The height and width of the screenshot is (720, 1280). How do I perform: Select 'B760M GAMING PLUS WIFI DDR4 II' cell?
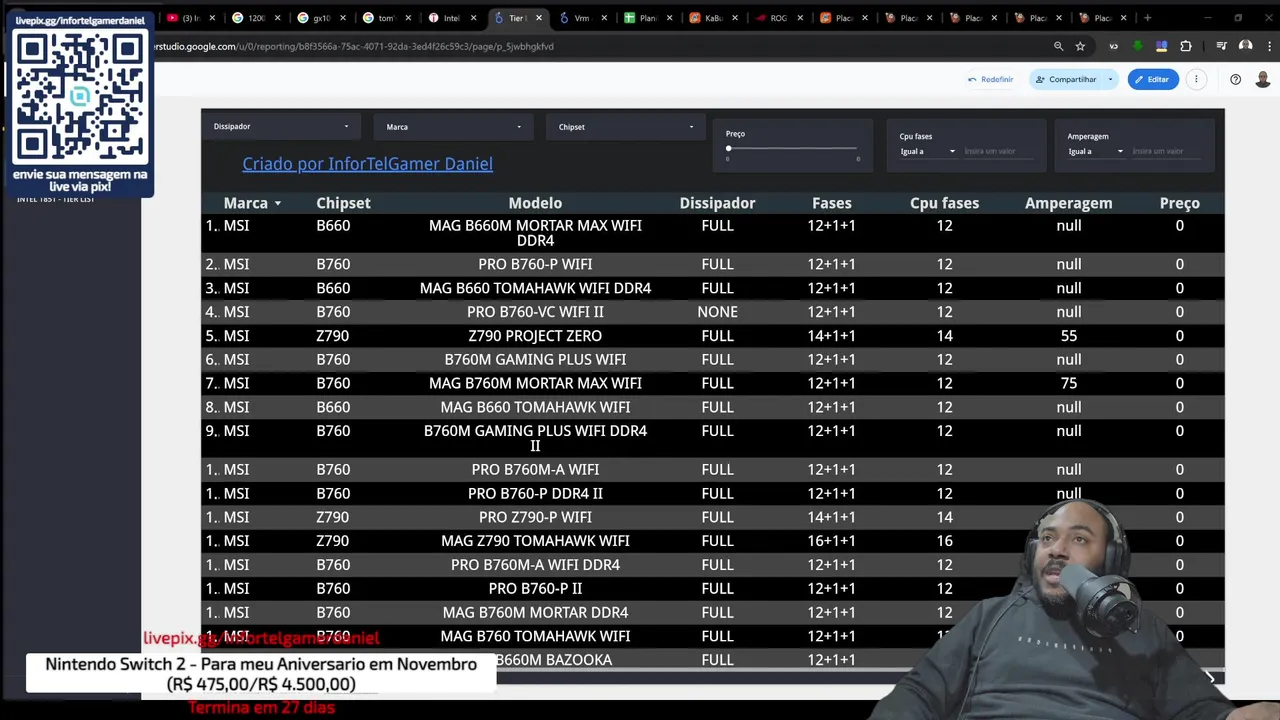coord(535,438)
